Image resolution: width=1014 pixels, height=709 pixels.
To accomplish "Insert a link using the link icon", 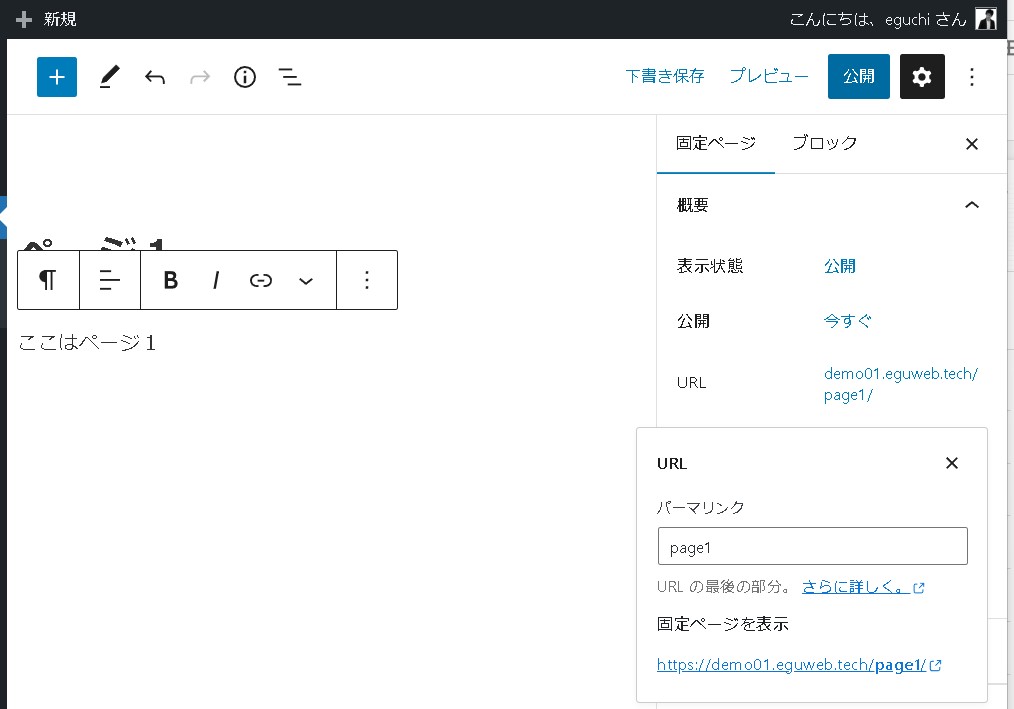I will 261,280.
